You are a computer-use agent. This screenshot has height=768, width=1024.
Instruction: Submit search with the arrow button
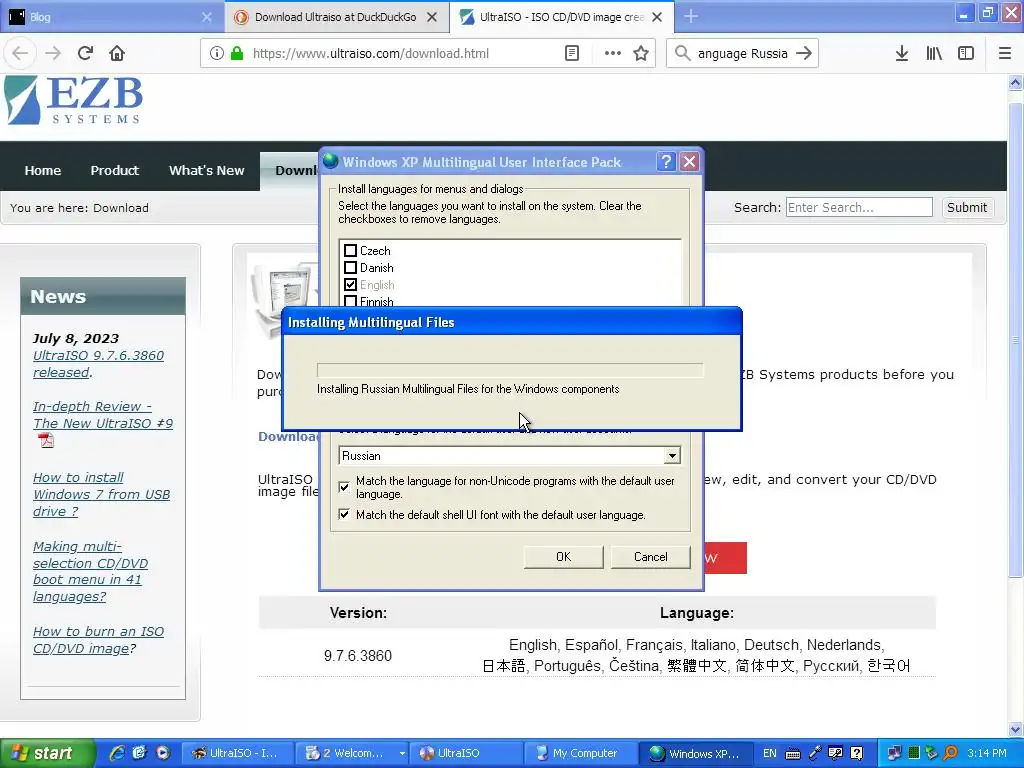point(804,54)
